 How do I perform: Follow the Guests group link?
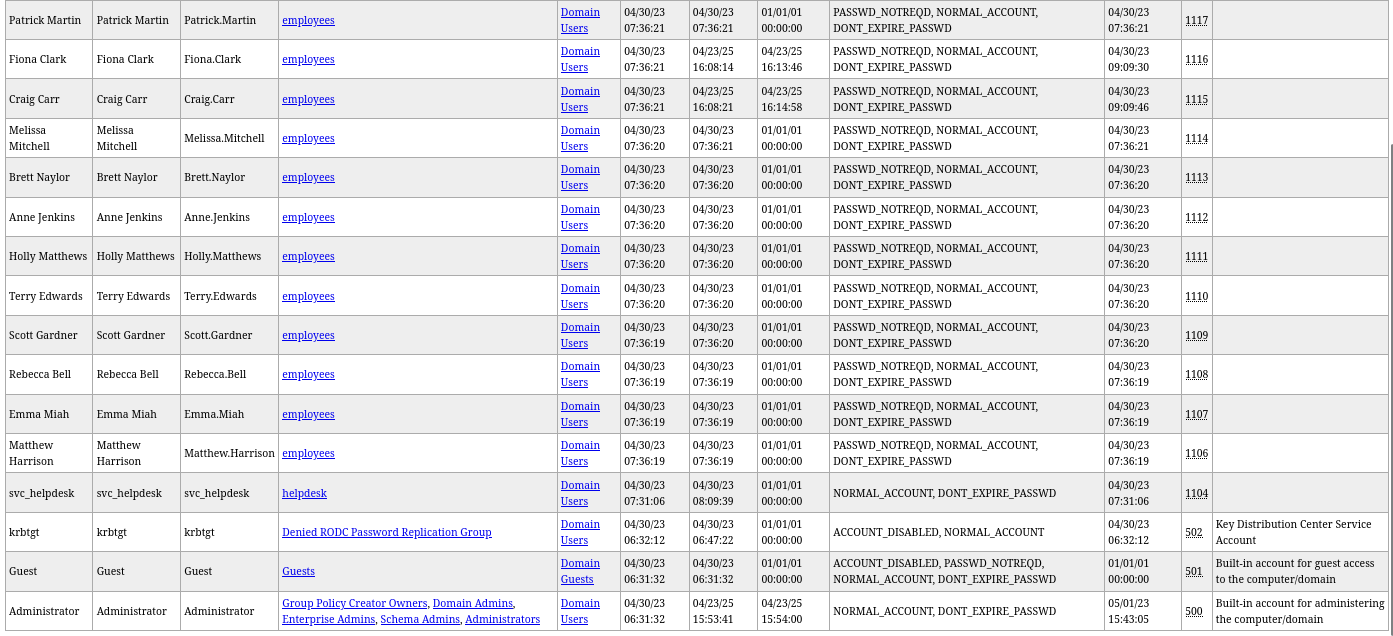point(298,571)
